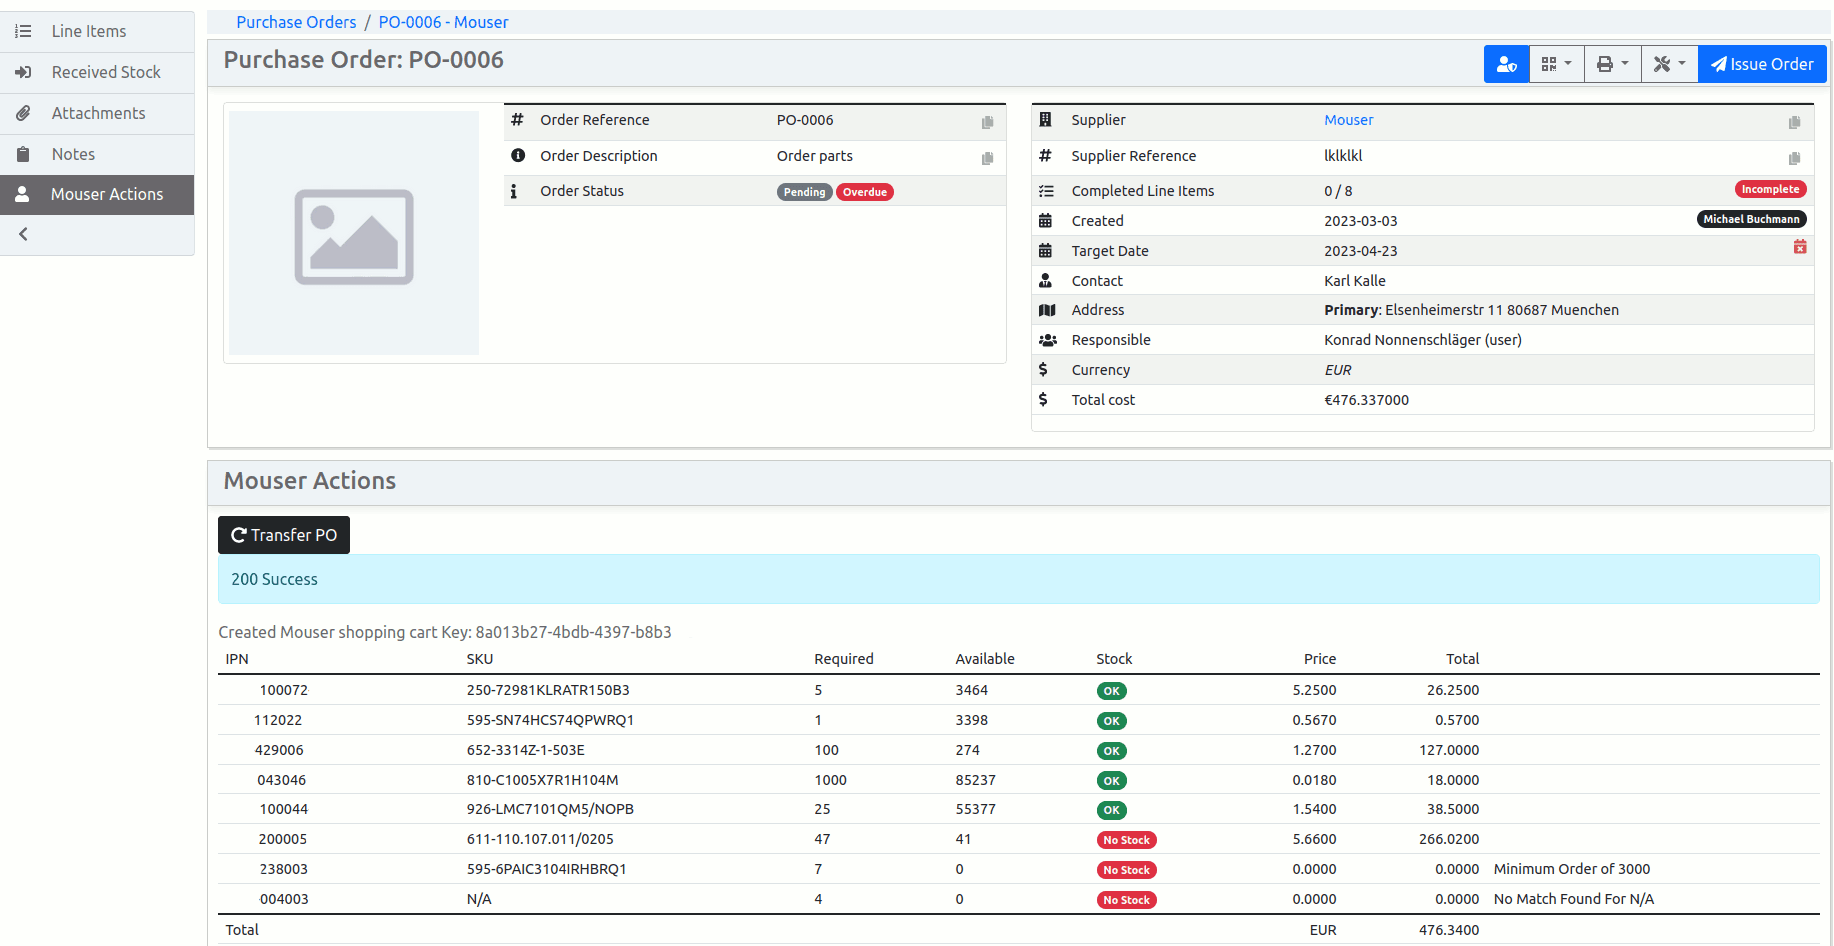Copy the Supplier Reference value
This screenshot has height=946, width=1834.
pyautogui.click(x=1794, y=158)
